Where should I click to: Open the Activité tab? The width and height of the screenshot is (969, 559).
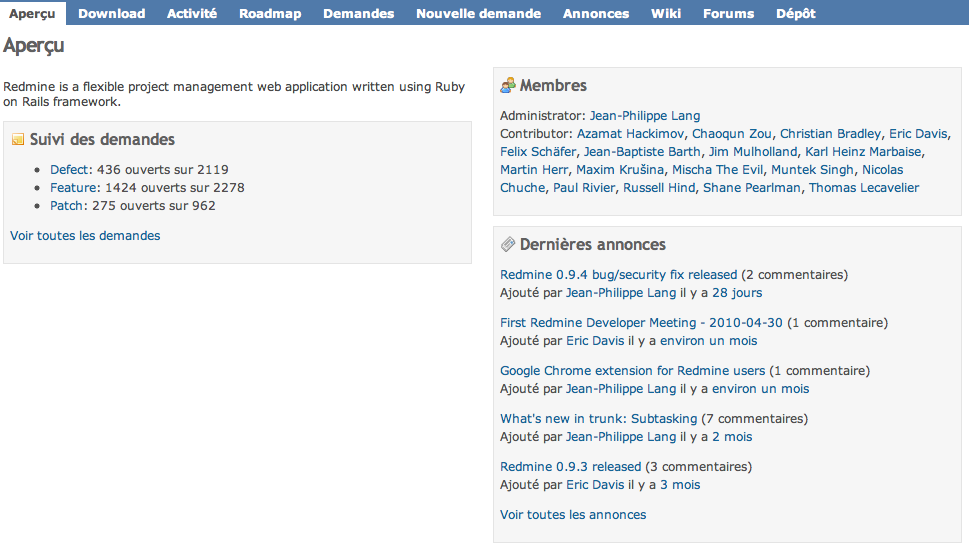click(x=192, y=13)
